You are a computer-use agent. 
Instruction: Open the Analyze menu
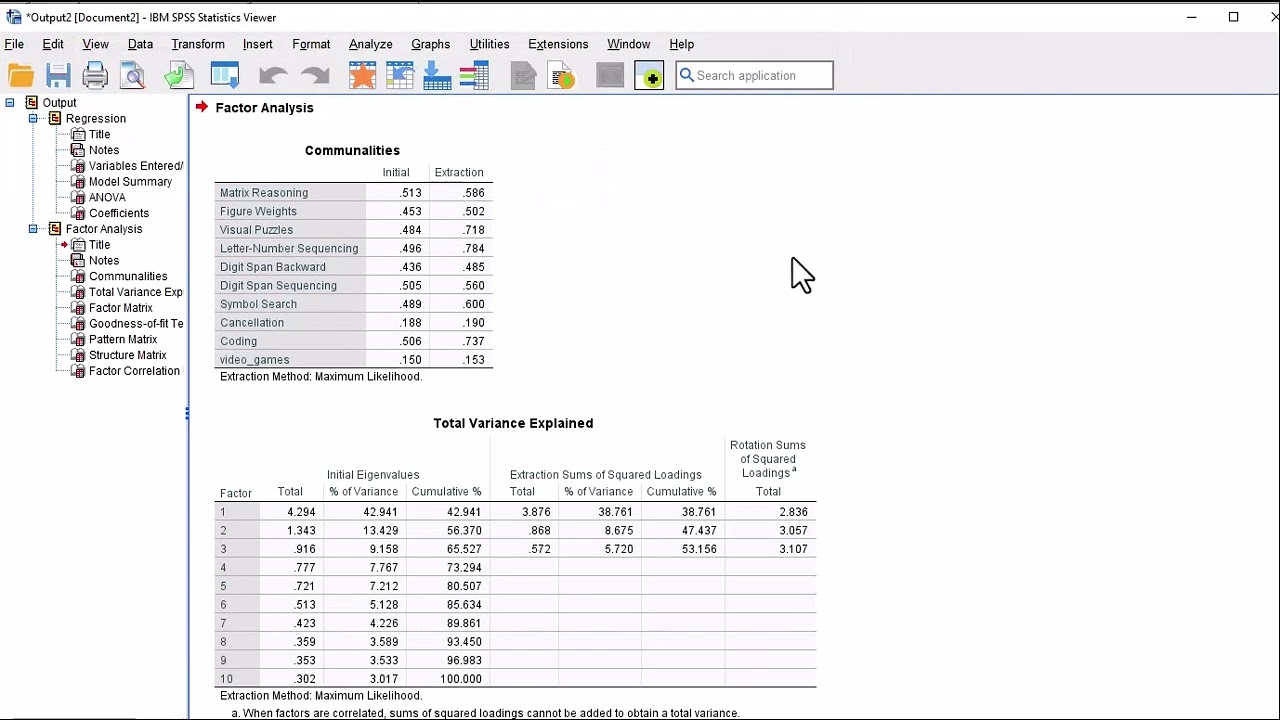point(370,44)
